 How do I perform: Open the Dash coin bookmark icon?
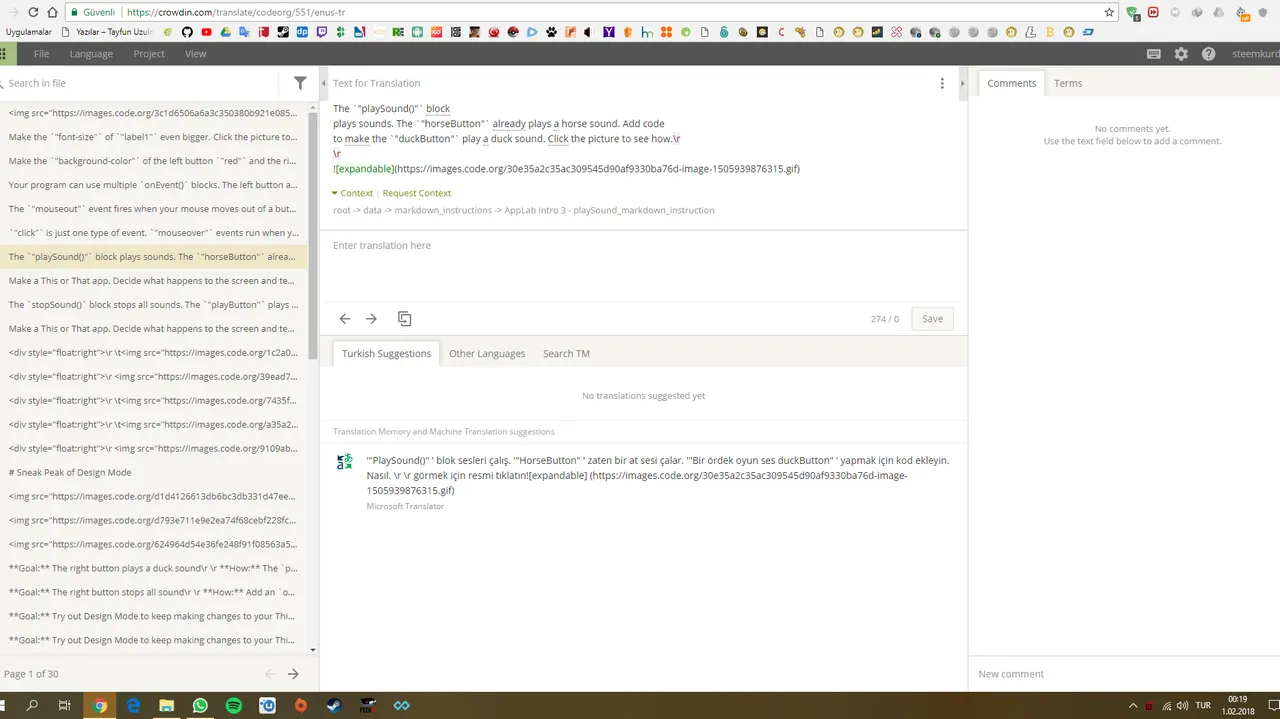[x=1088, y=32]
